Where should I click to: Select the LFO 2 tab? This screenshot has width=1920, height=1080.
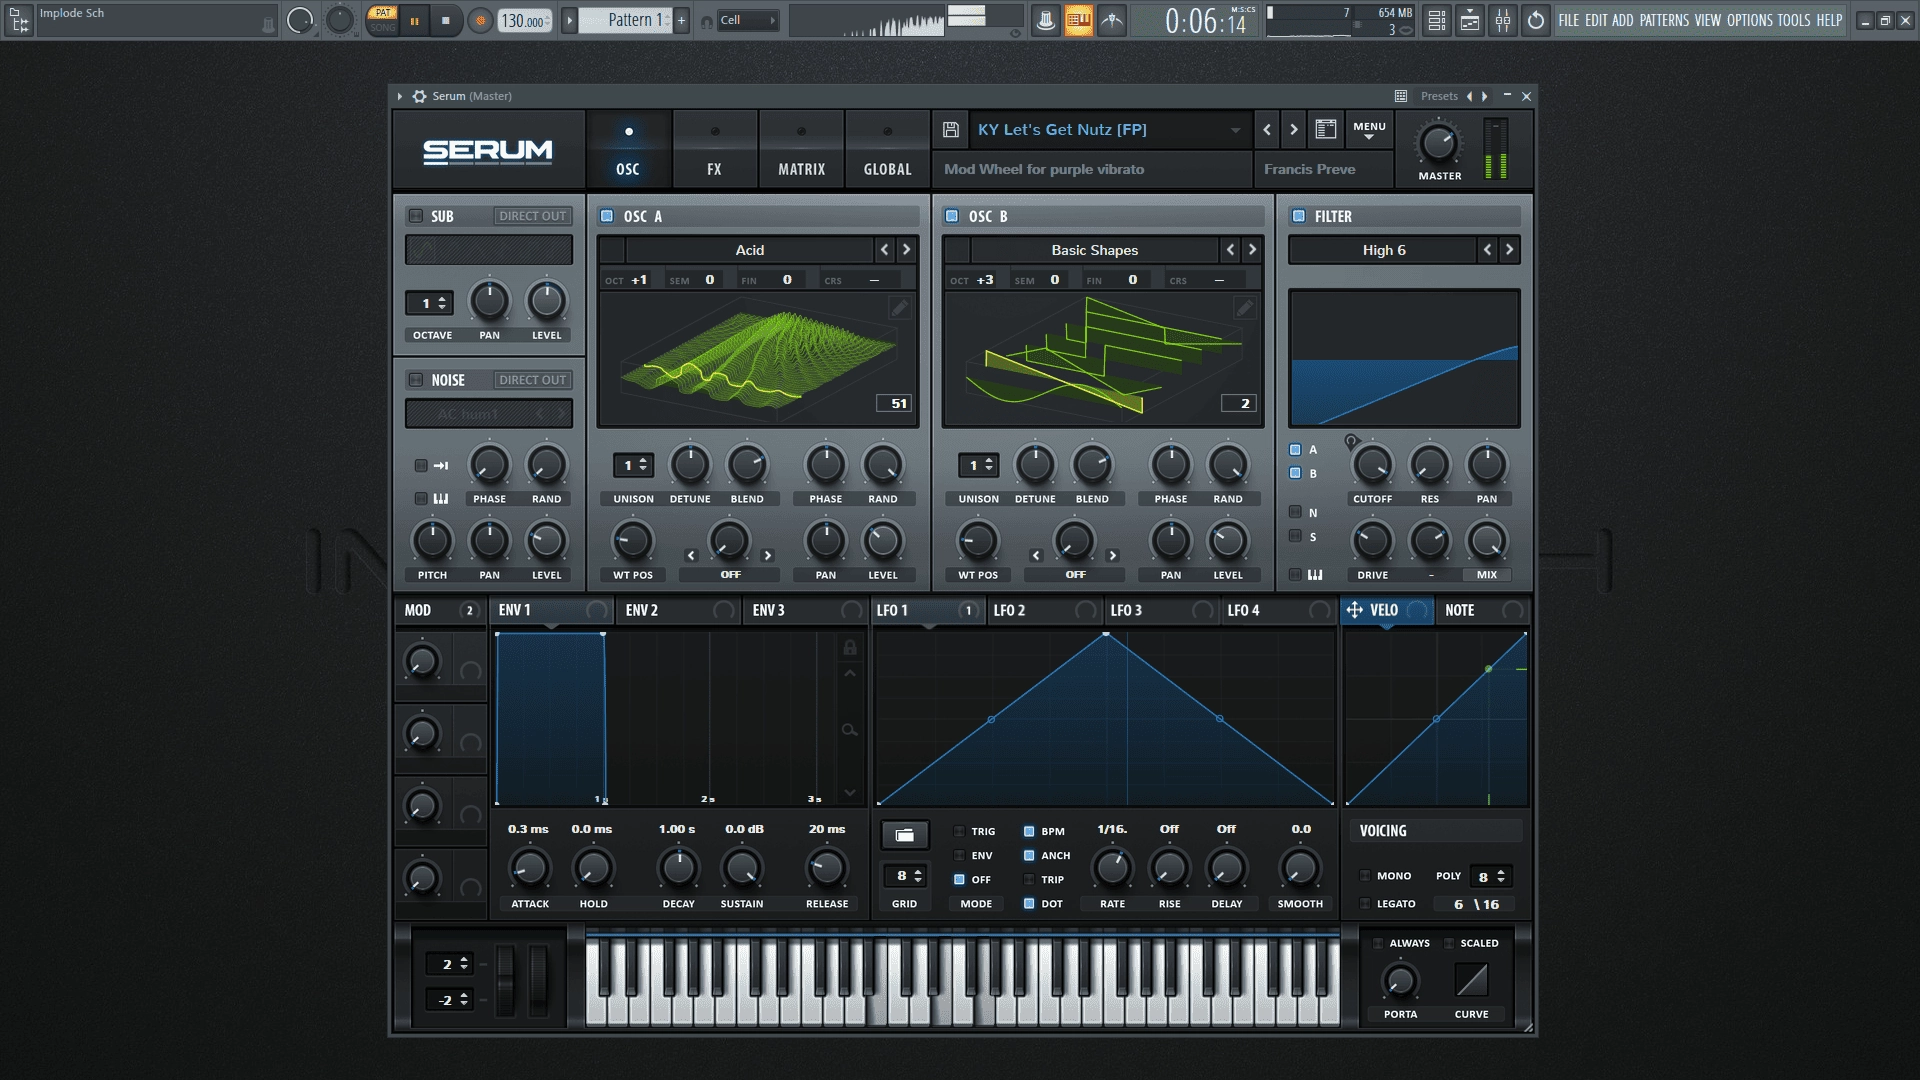pyautogui.click(x=1045, y=610)
